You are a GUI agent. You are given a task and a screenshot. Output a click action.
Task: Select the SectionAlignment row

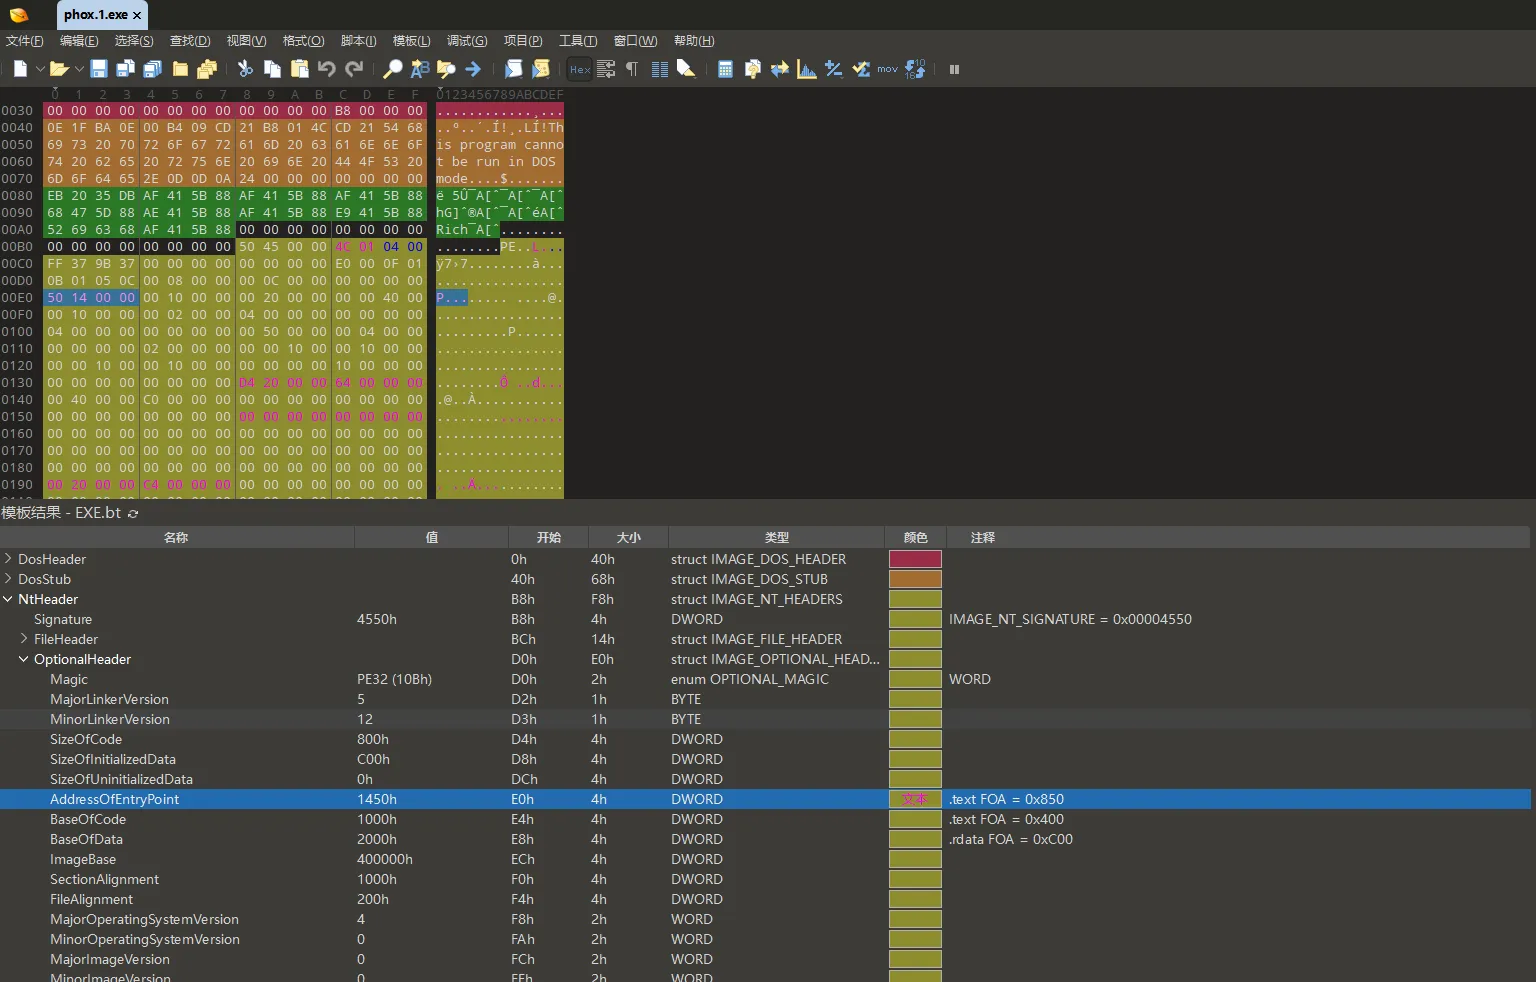765,879
